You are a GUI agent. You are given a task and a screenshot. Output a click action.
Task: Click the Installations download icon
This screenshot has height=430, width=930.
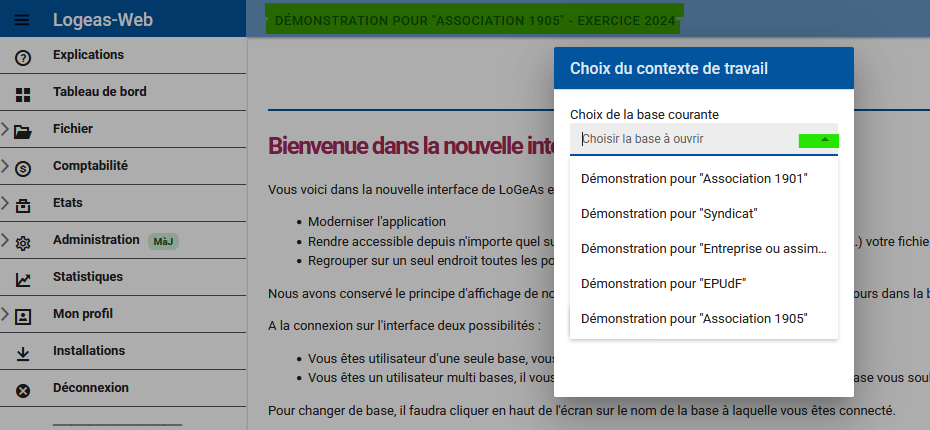(24, 354)
